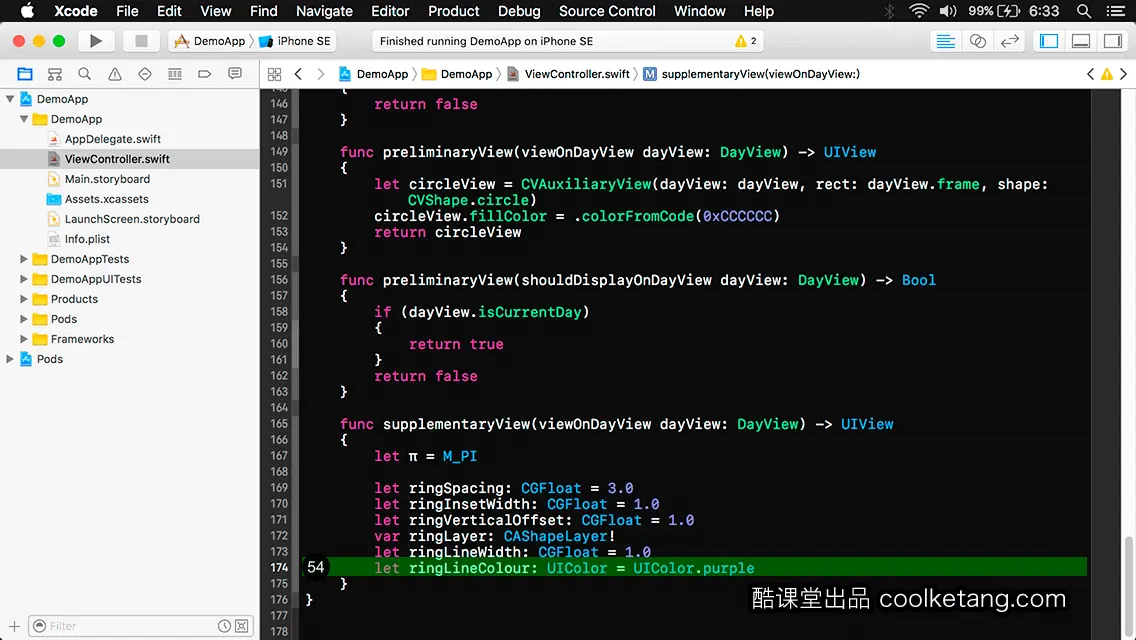Open the Editor menu

[x=390, y=11]
